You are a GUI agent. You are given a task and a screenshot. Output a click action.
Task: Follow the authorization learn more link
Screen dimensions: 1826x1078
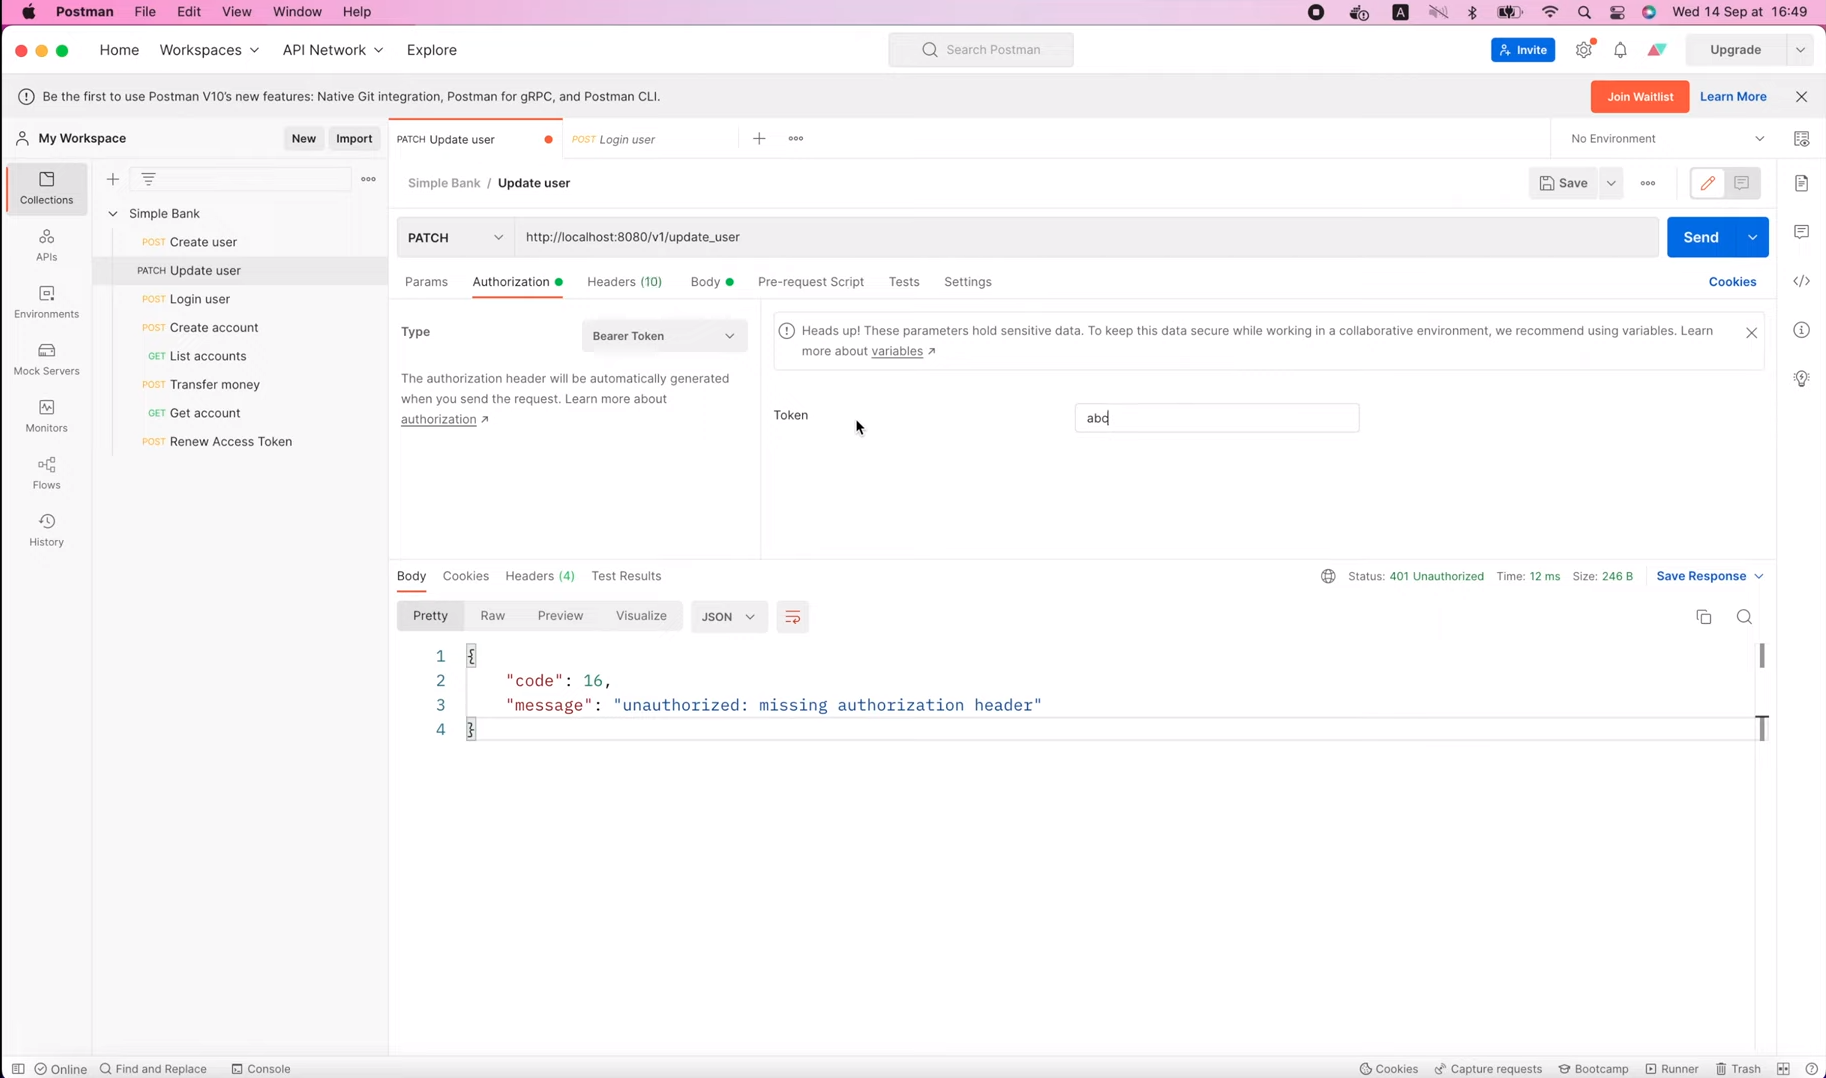[x=444, y=419]
